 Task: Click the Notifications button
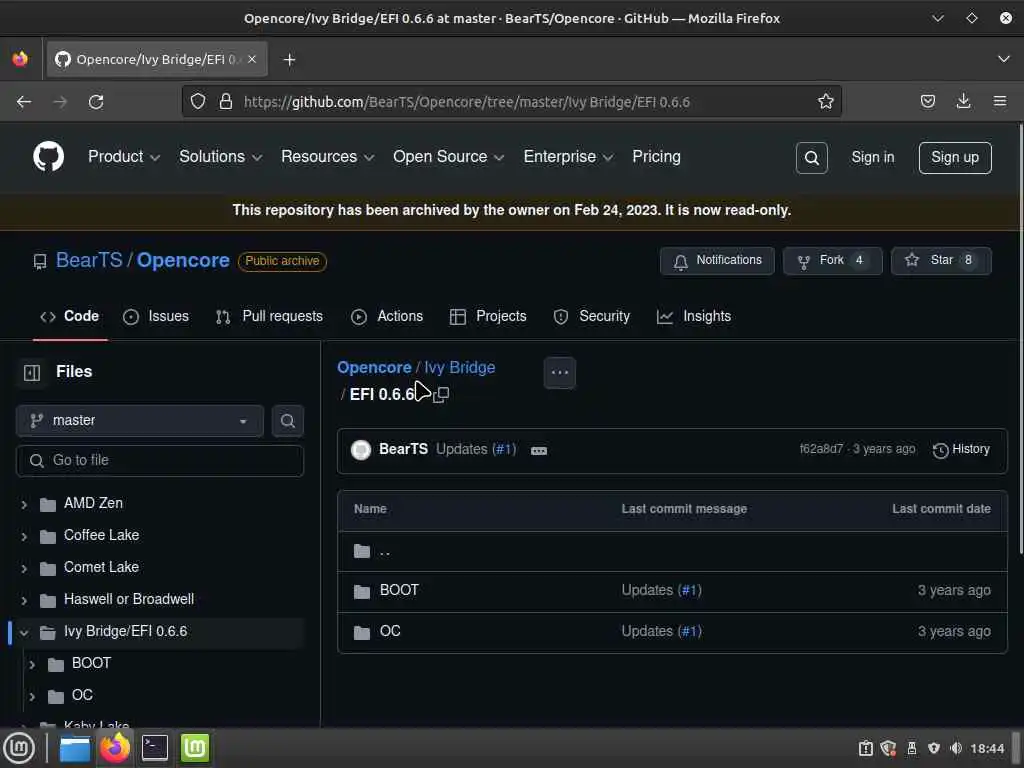click(x=717, y=261)
